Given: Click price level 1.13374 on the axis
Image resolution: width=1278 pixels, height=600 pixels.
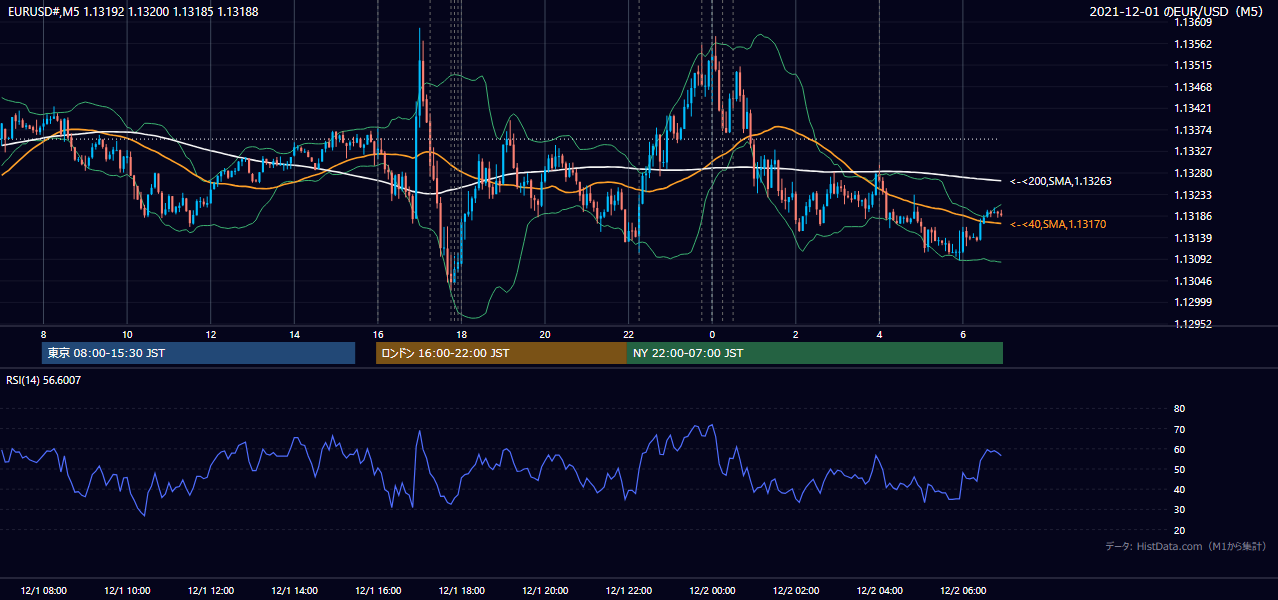Looking at the screenshot, I should pos(1192,130).
